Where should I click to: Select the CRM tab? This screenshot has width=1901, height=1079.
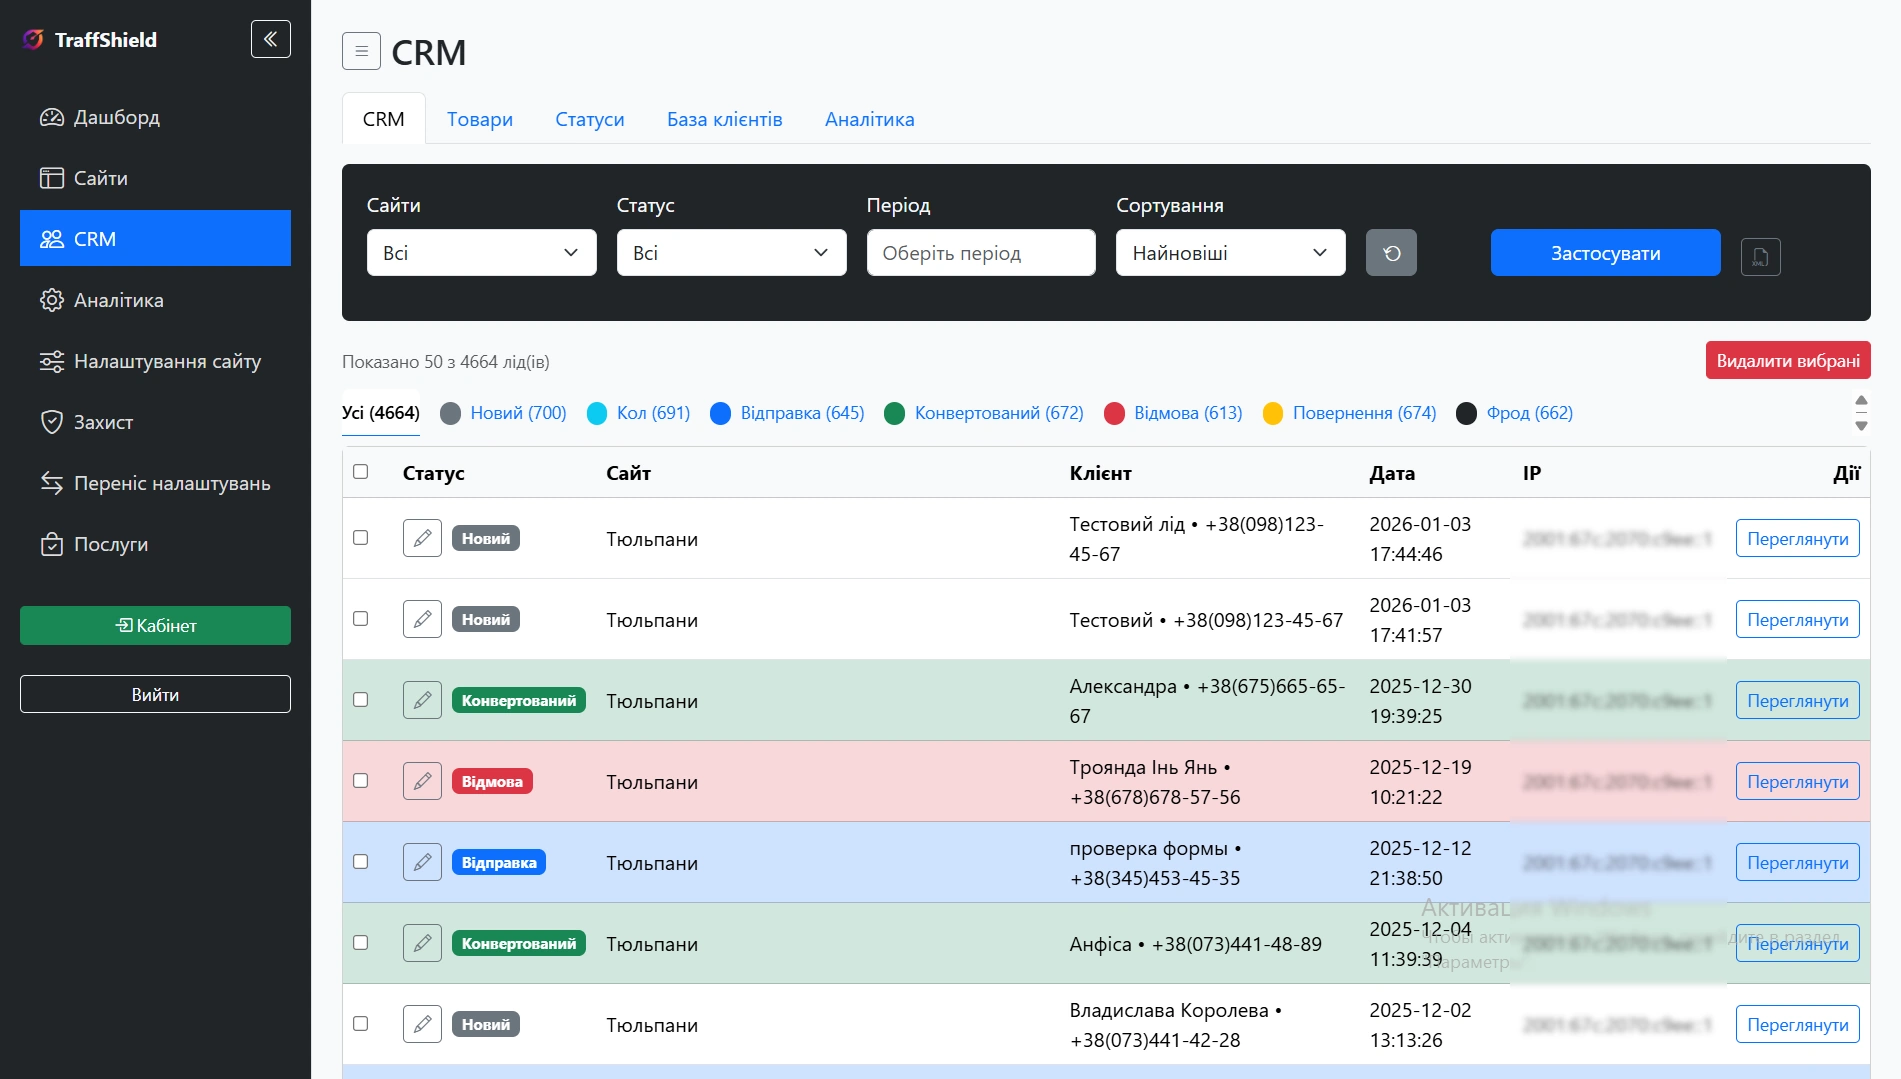[384, 119]
